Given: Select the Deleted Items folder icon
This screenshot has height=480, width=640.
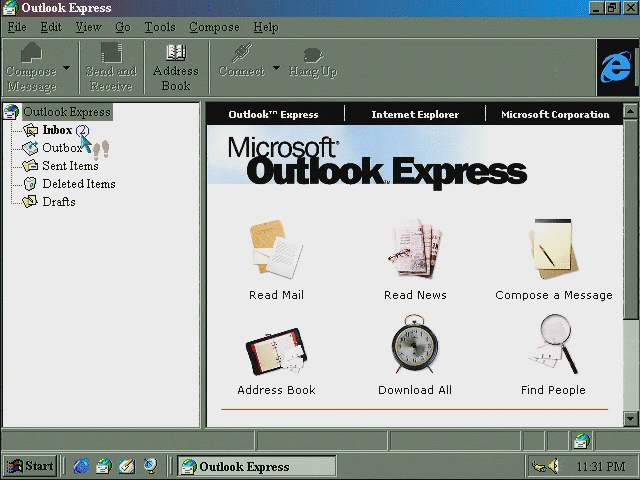Looking at the screenshot, I should (x=30, y=184).
